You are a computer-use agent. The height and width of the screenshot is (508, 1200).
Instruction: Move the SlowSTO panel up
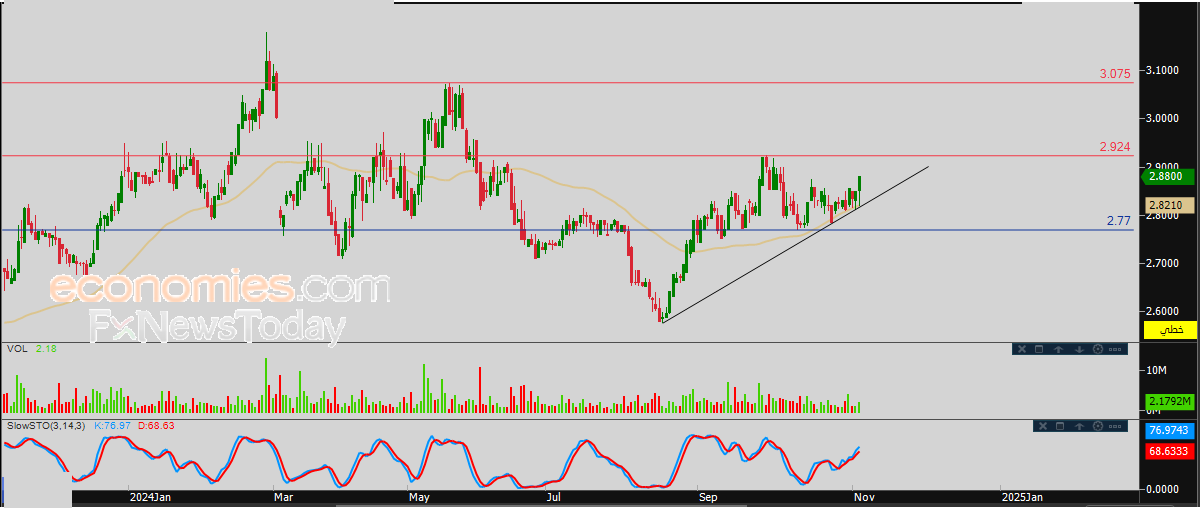click(1079, 426)
